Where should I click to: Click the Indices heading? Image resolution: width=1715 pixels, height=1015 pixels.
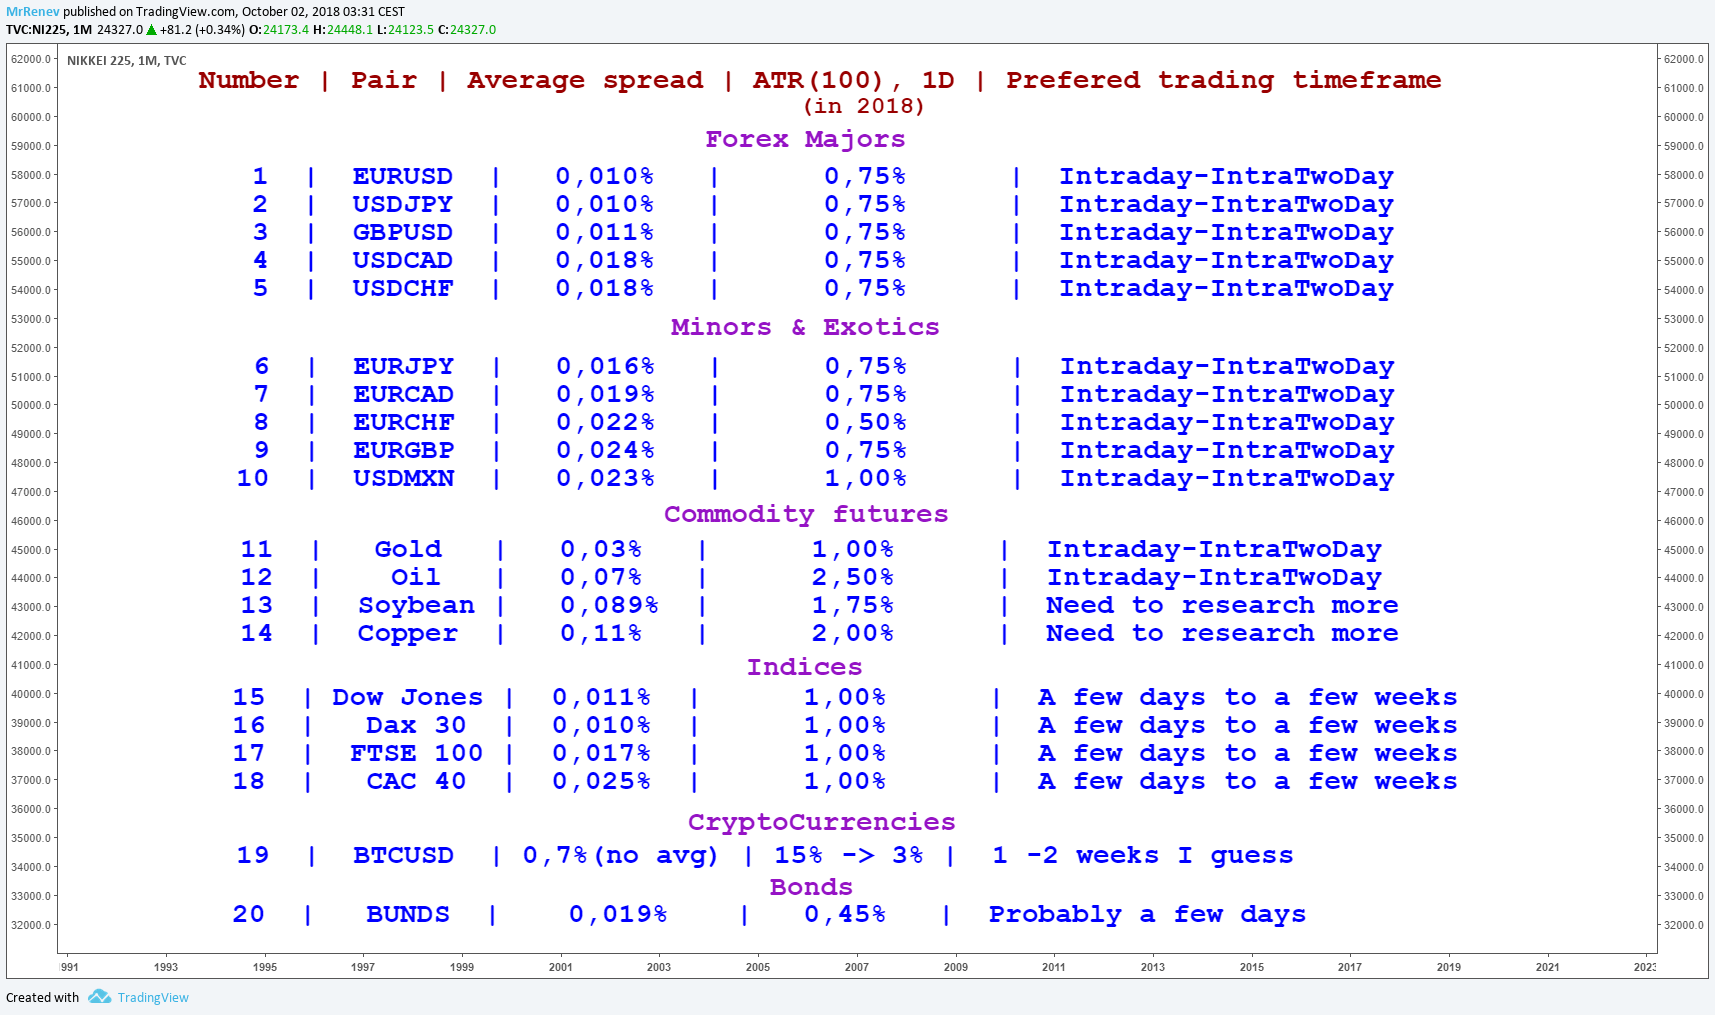pos(805,667)
